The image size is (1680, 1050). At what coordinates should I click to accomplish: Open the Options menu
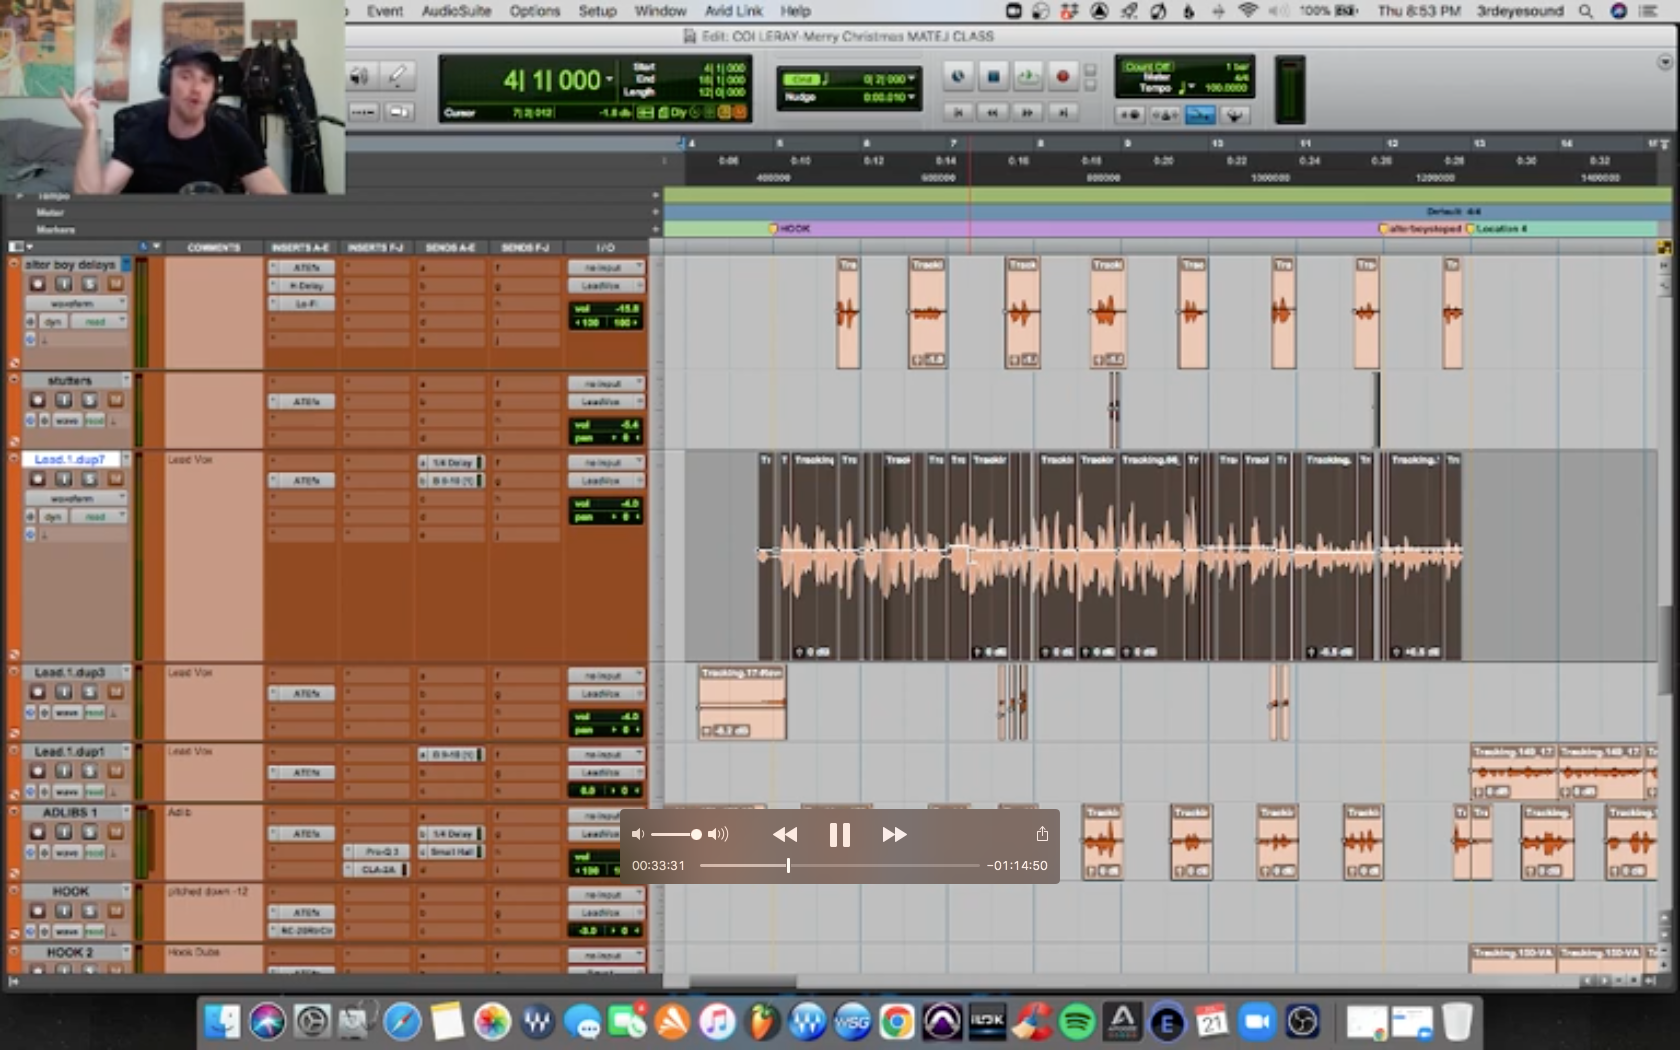(534, 11)
